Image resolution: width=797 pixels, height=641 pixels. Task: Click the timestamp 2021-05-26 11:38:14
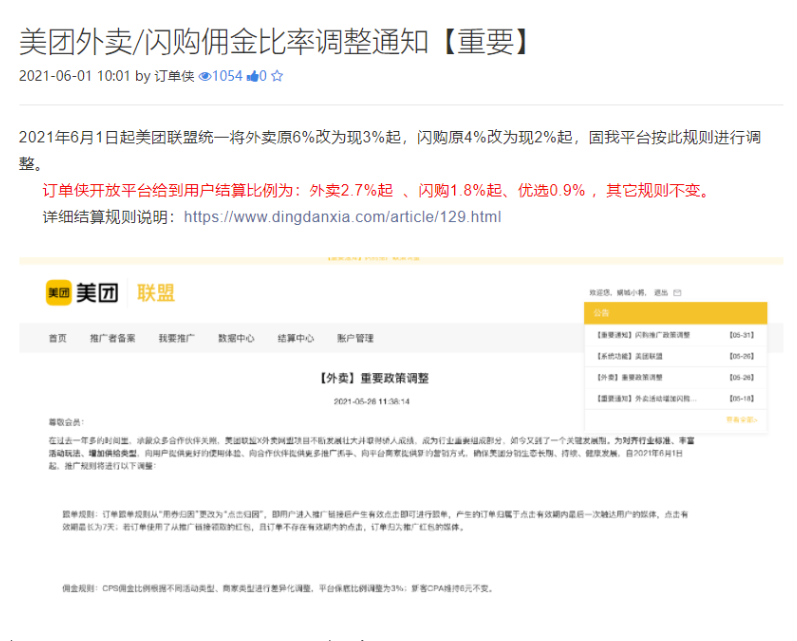click(372, 402)
